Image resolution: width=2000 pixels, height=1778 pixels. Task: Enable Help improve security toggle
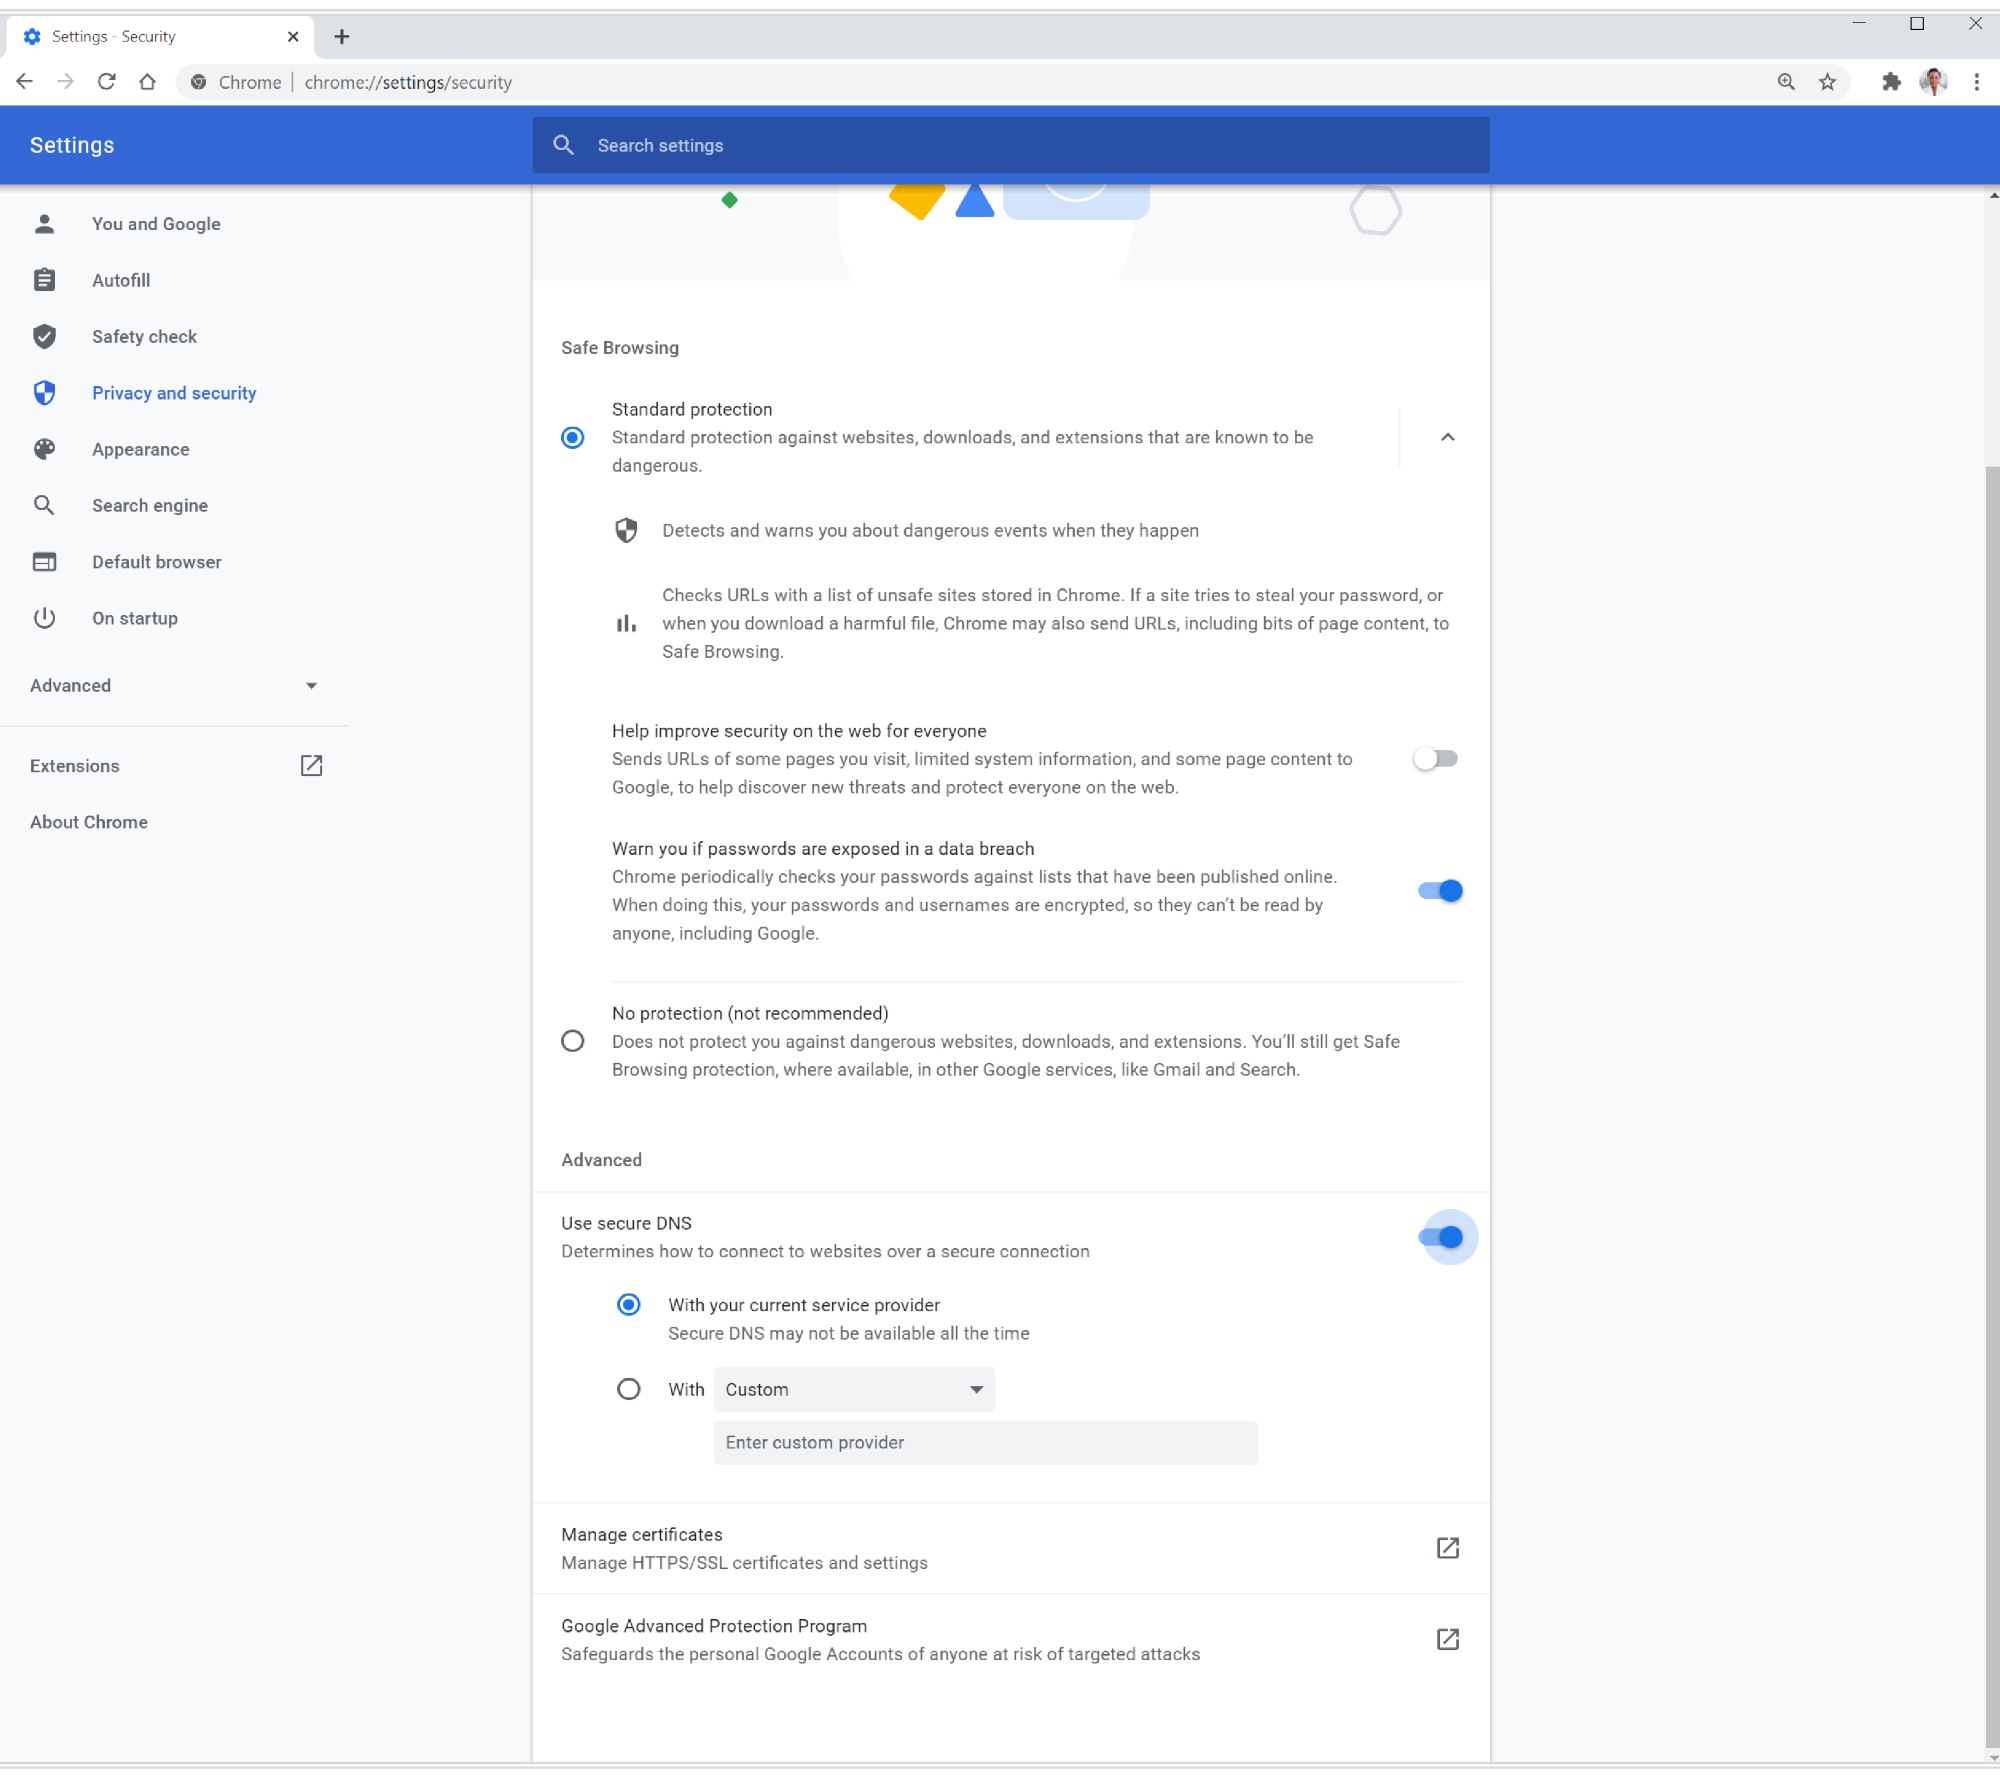(1436, 759)
